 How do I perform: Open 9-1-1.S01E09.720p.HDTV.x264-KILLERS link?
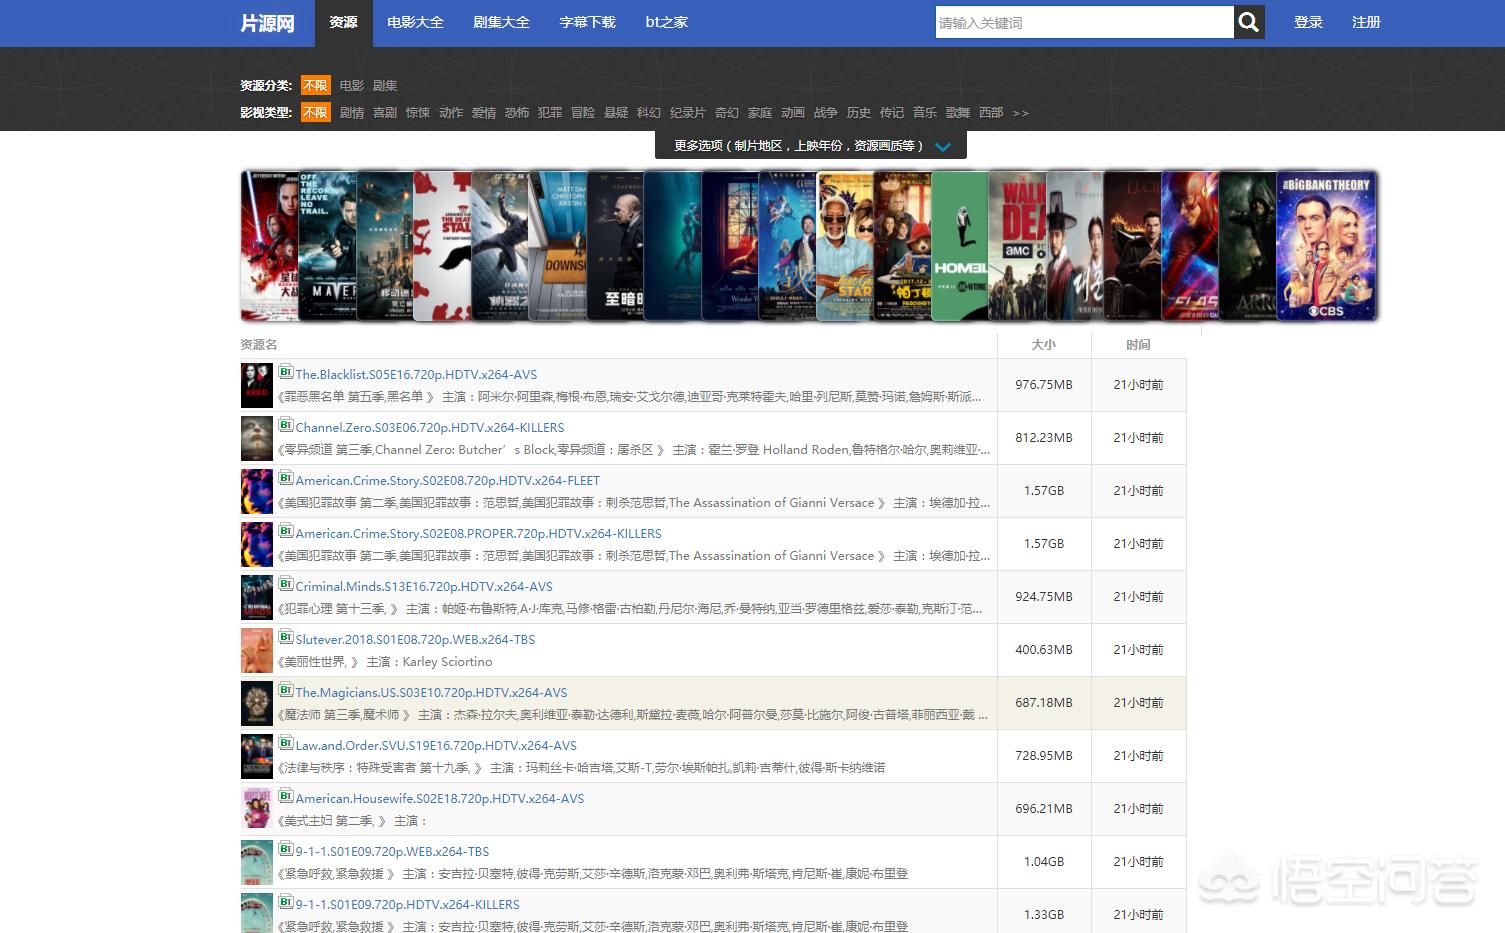pos(407,905)
